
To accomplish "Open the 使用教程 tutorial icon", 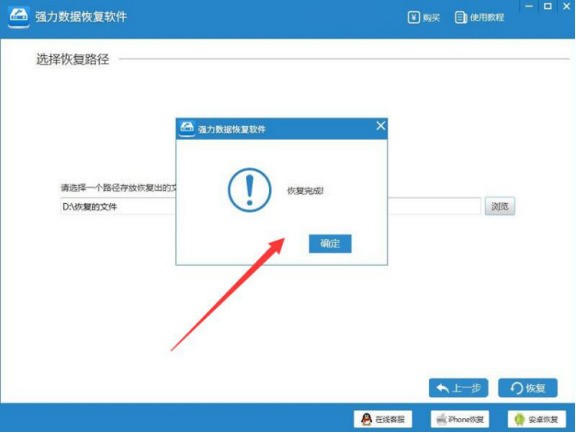I will (x=461, y=17).
